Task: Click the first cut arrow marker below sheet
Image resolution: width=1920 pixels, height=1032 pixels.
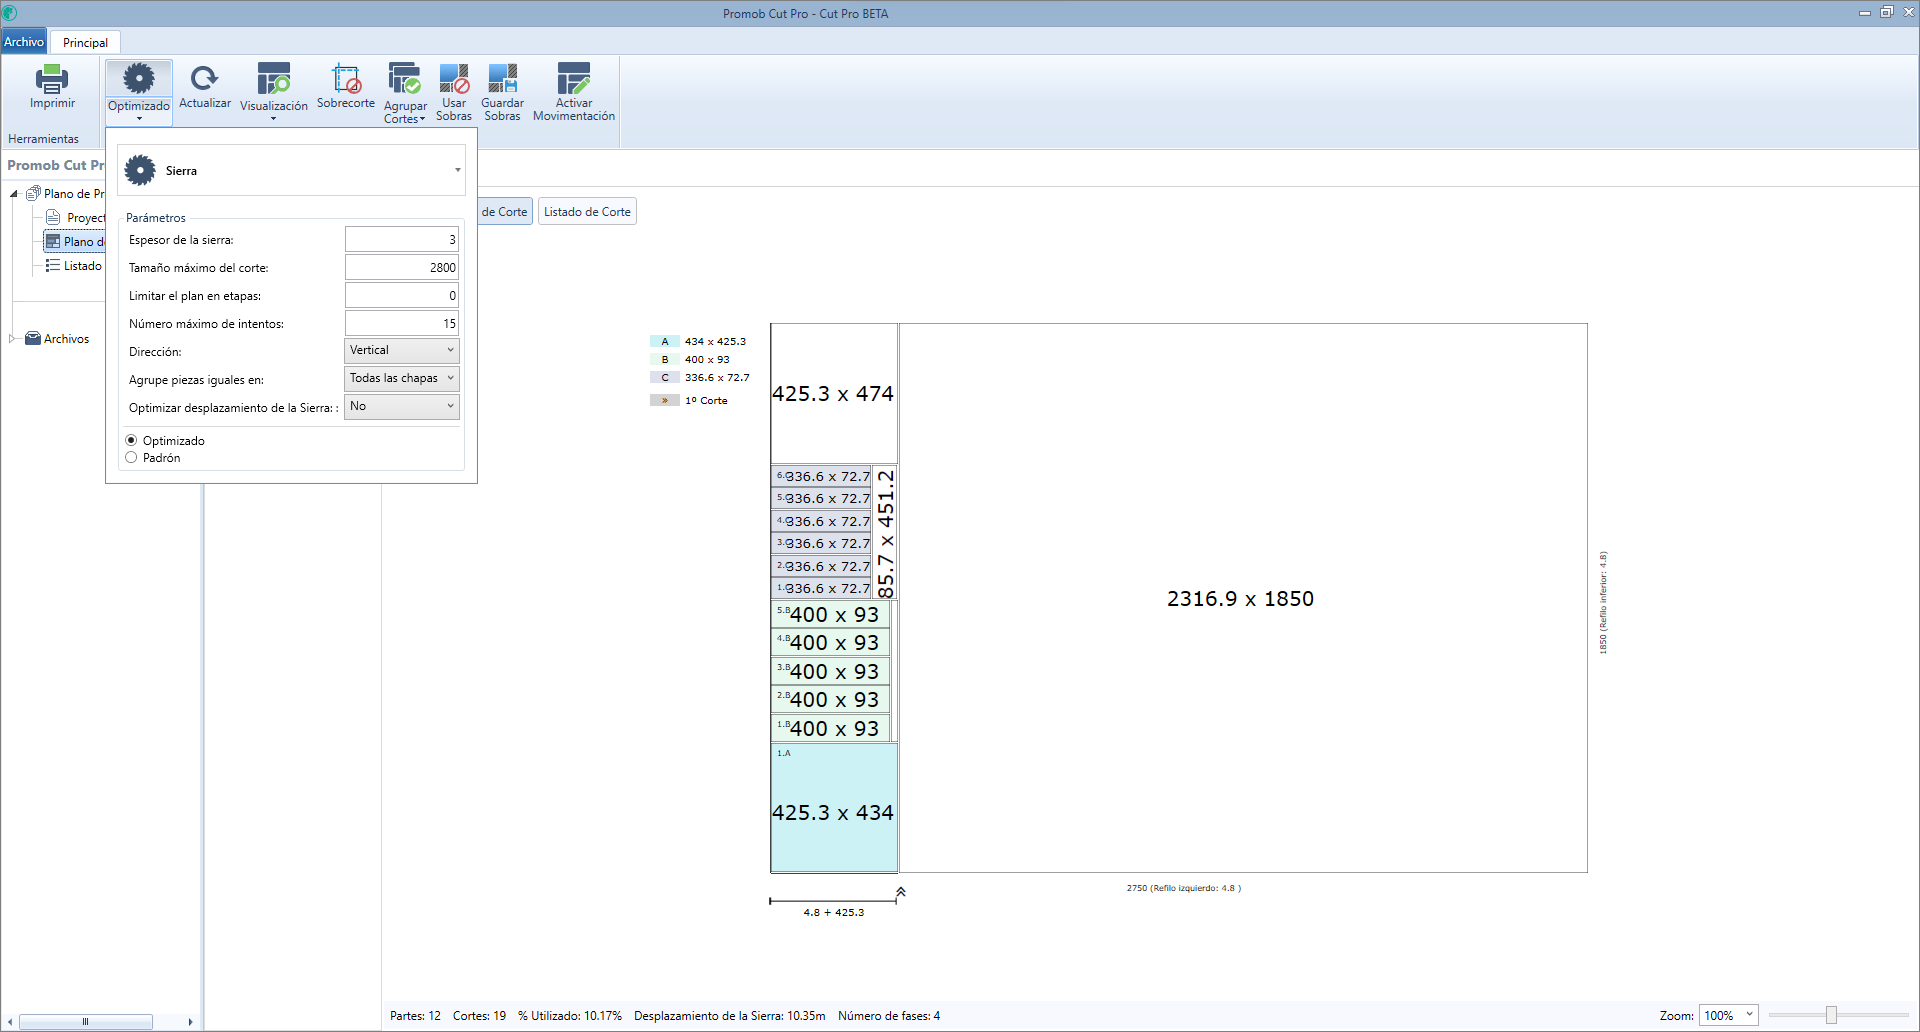Action: (900, 892)
